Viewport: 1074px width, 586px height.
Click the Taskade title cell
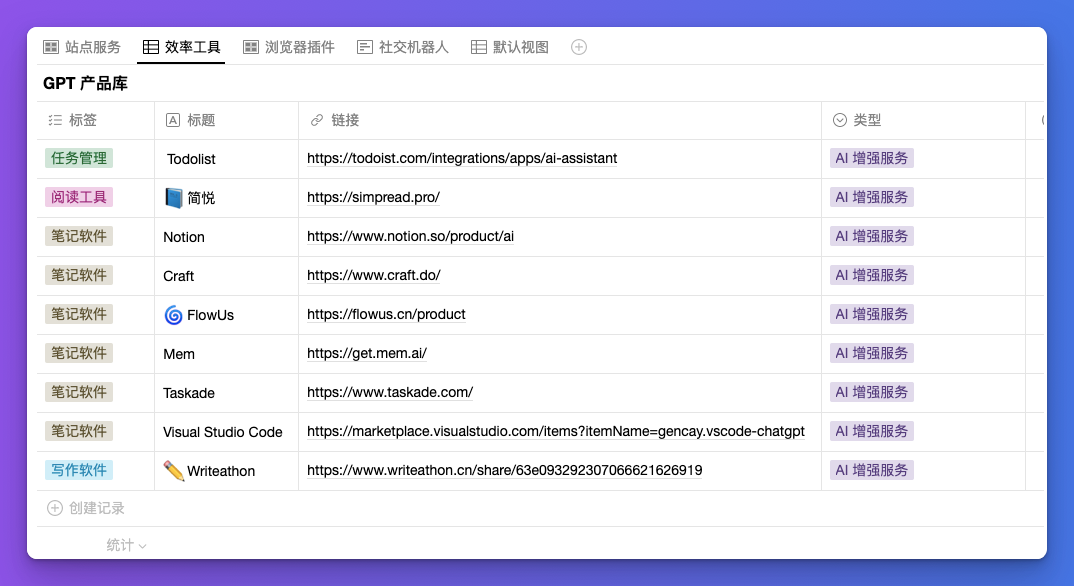pos(227,393)
